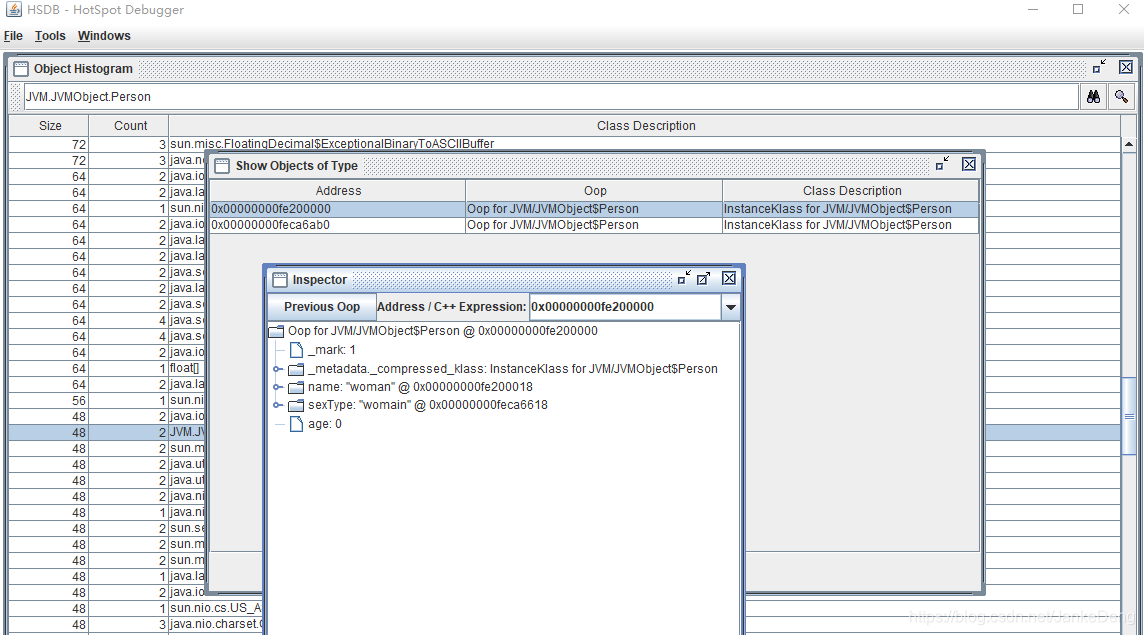Expand the name "woman" node

[277, 387]
